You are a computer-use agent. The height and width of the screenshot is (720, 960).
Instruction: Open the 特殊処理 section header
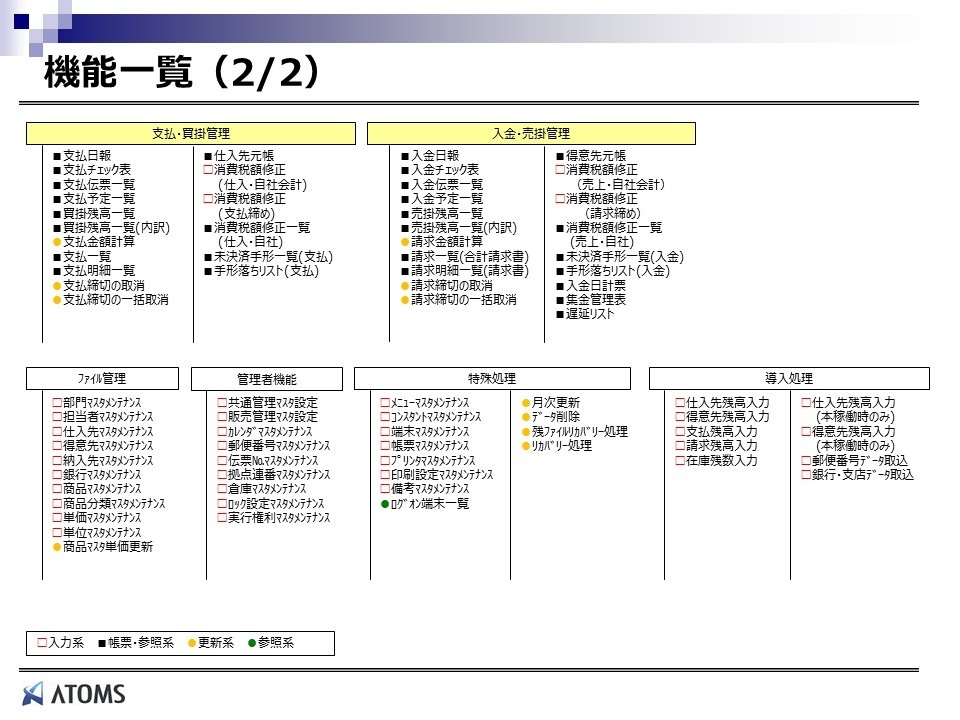coord(492,379)
